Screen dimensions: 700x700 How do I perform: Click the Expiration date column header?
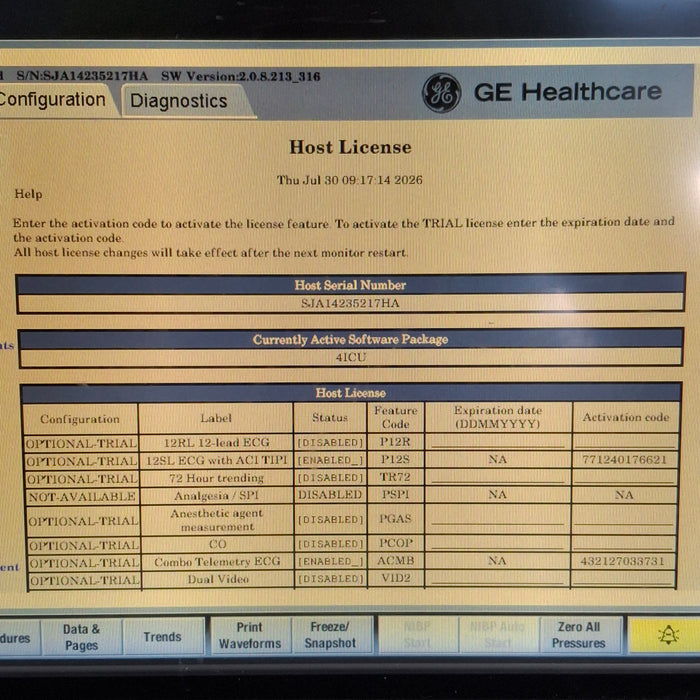(x=498, y=417)
